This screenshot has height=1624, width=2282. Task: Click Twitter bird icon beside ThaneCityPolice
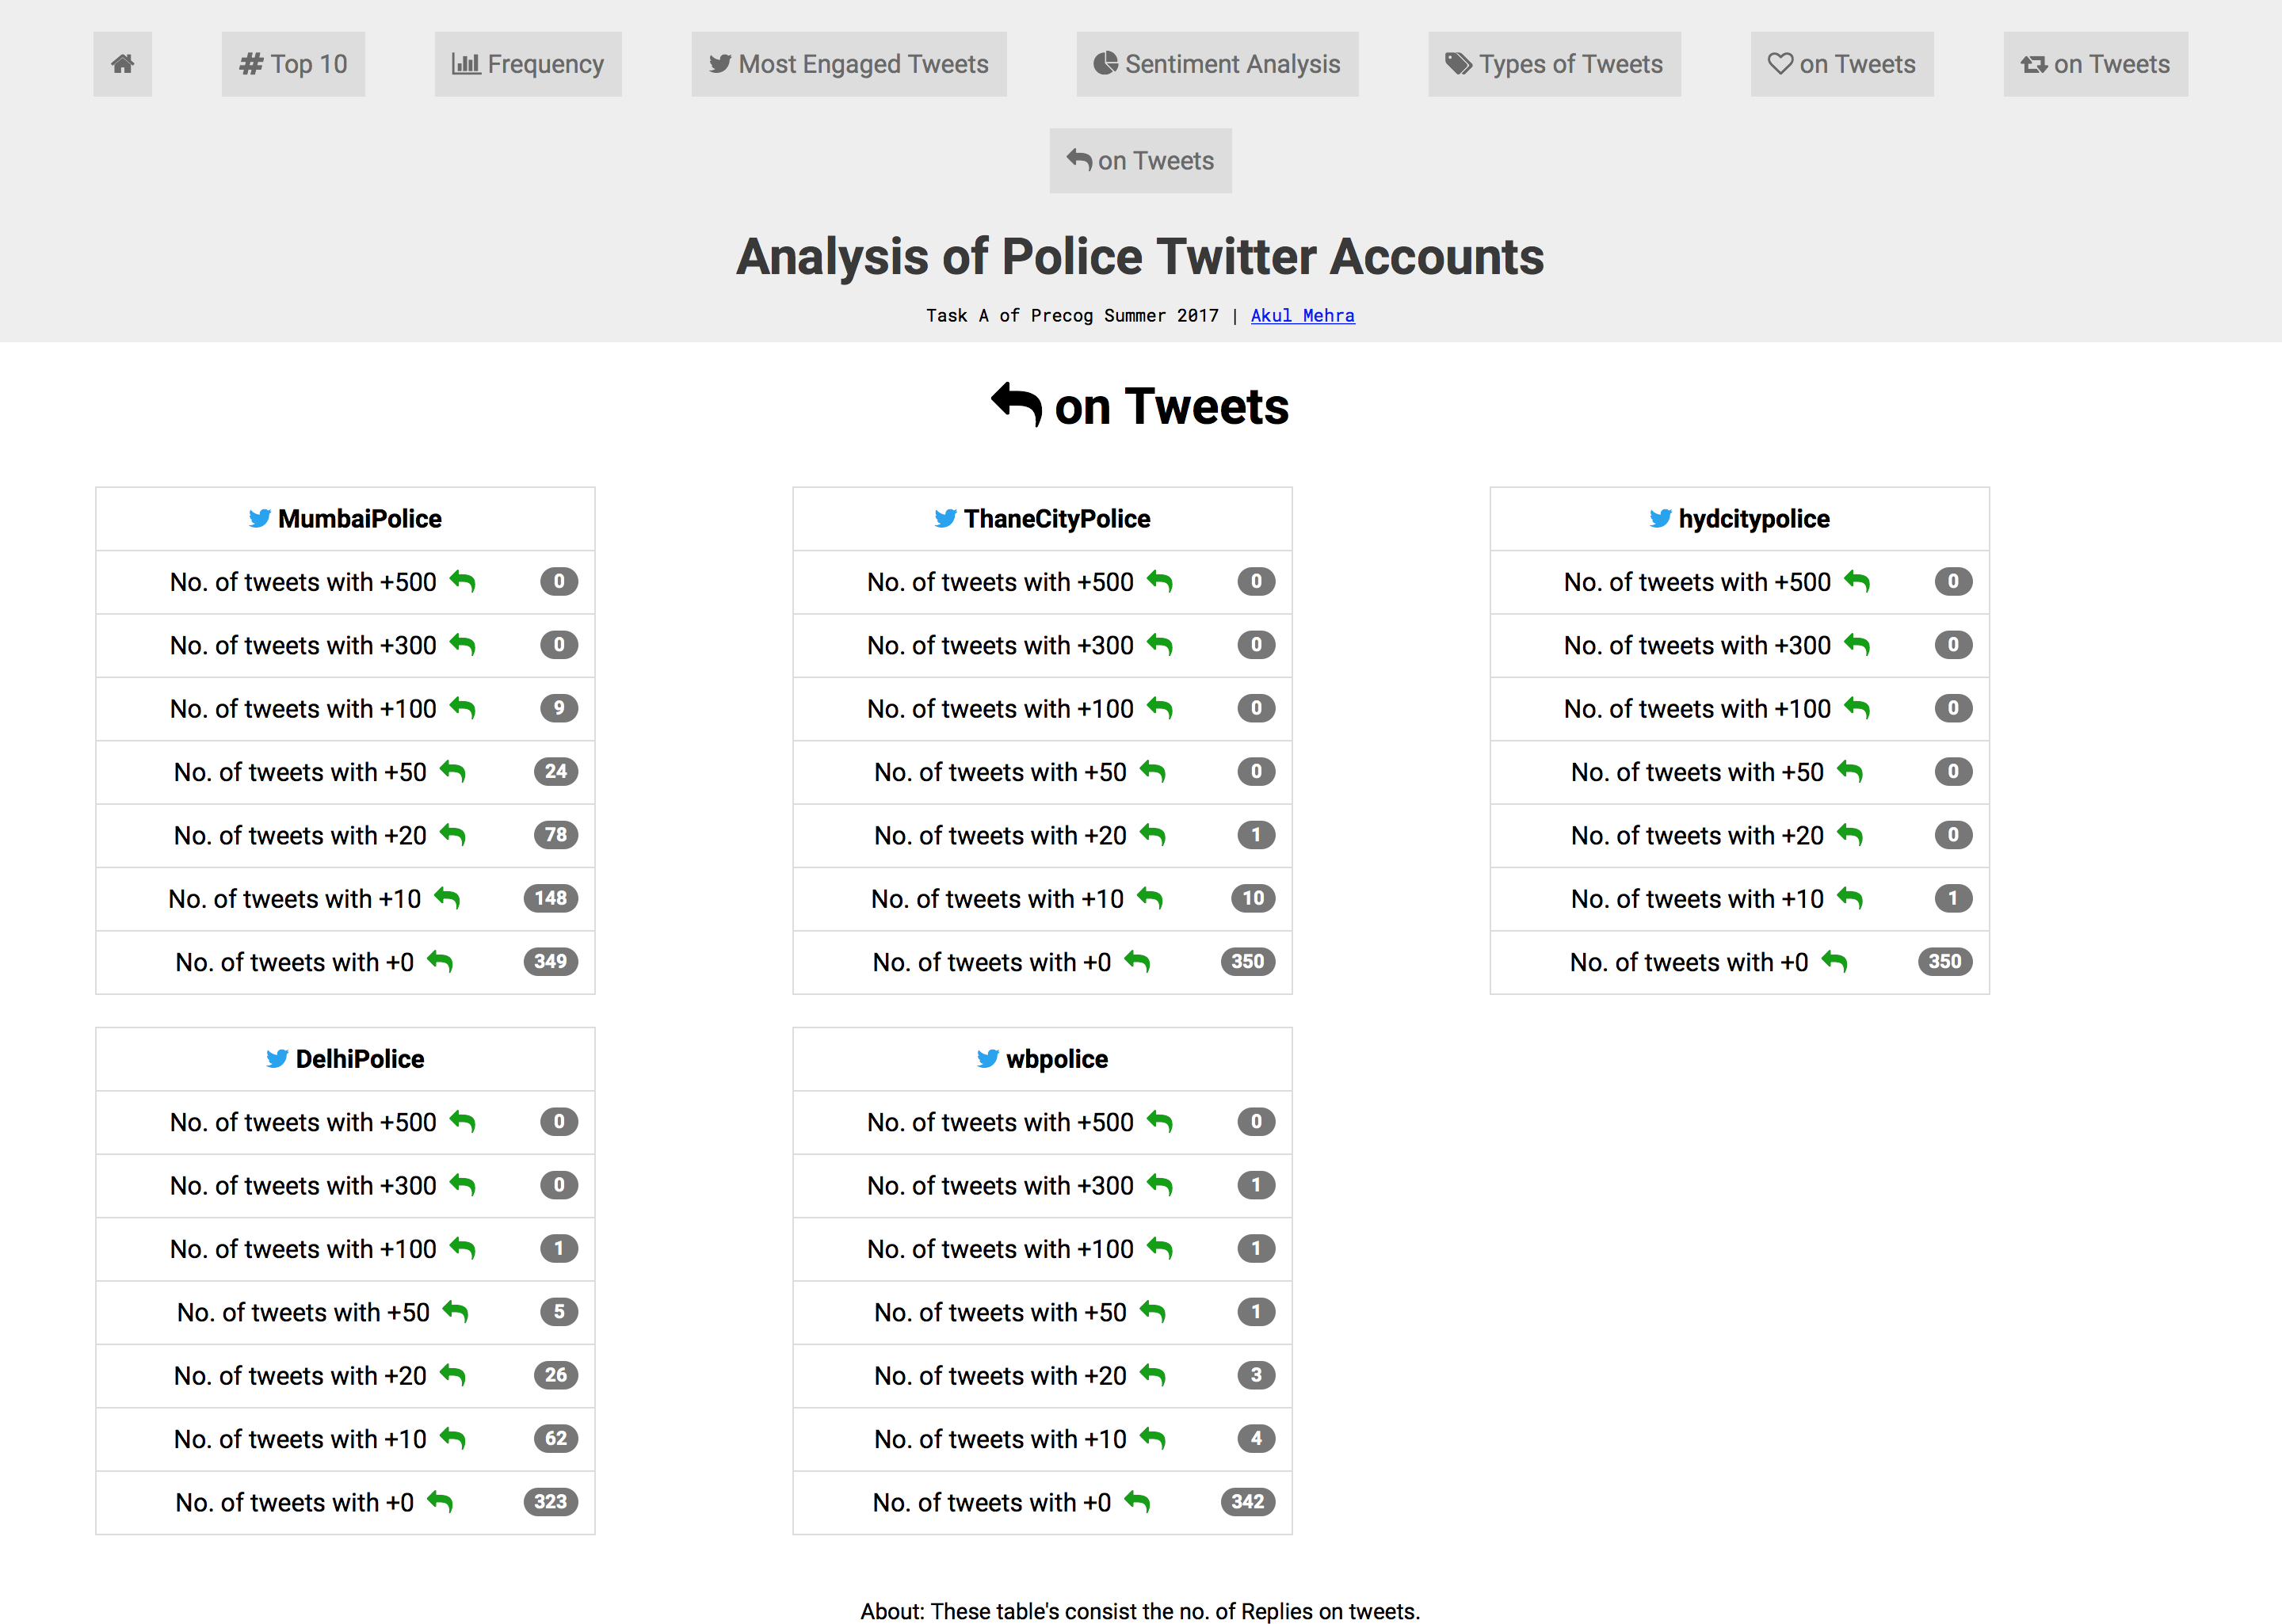(x=945, y=518)
